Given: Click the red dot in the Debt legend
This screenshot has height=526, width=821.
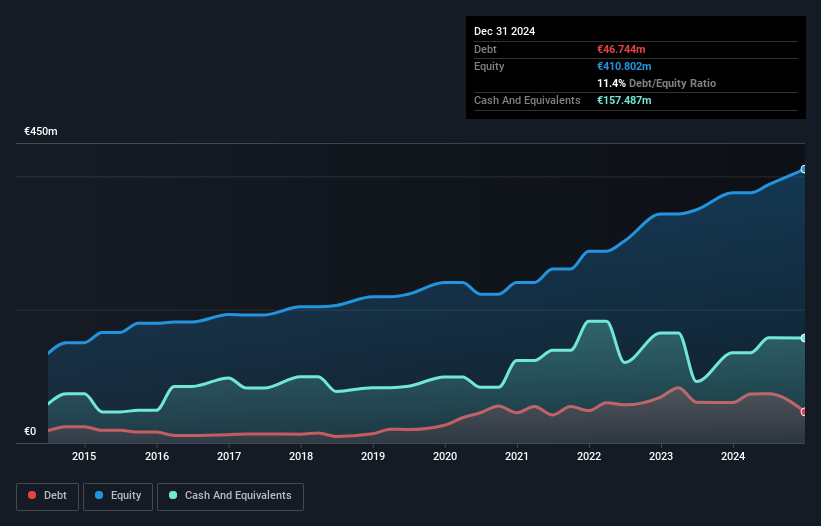Looking at the screenshot, I should click(33, 496).
